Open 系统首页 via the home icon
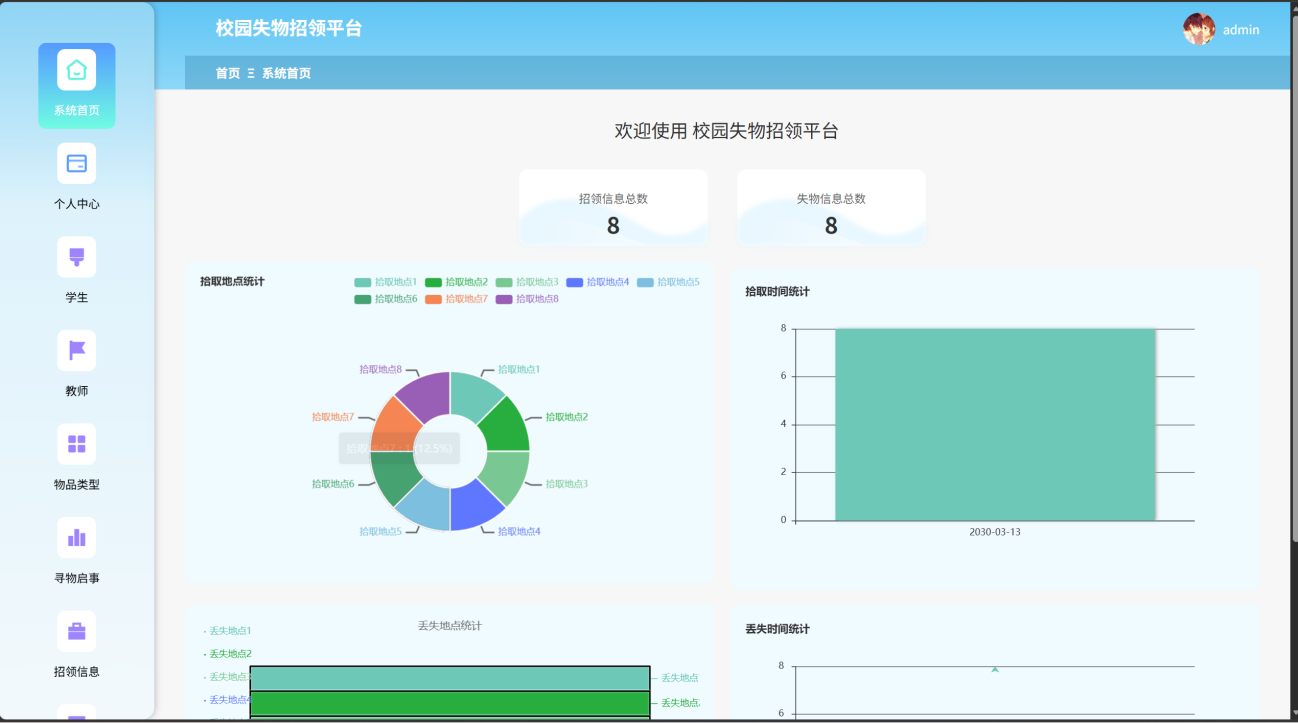The height and width of the screenshot is (723, 1298). pos(76,70)
